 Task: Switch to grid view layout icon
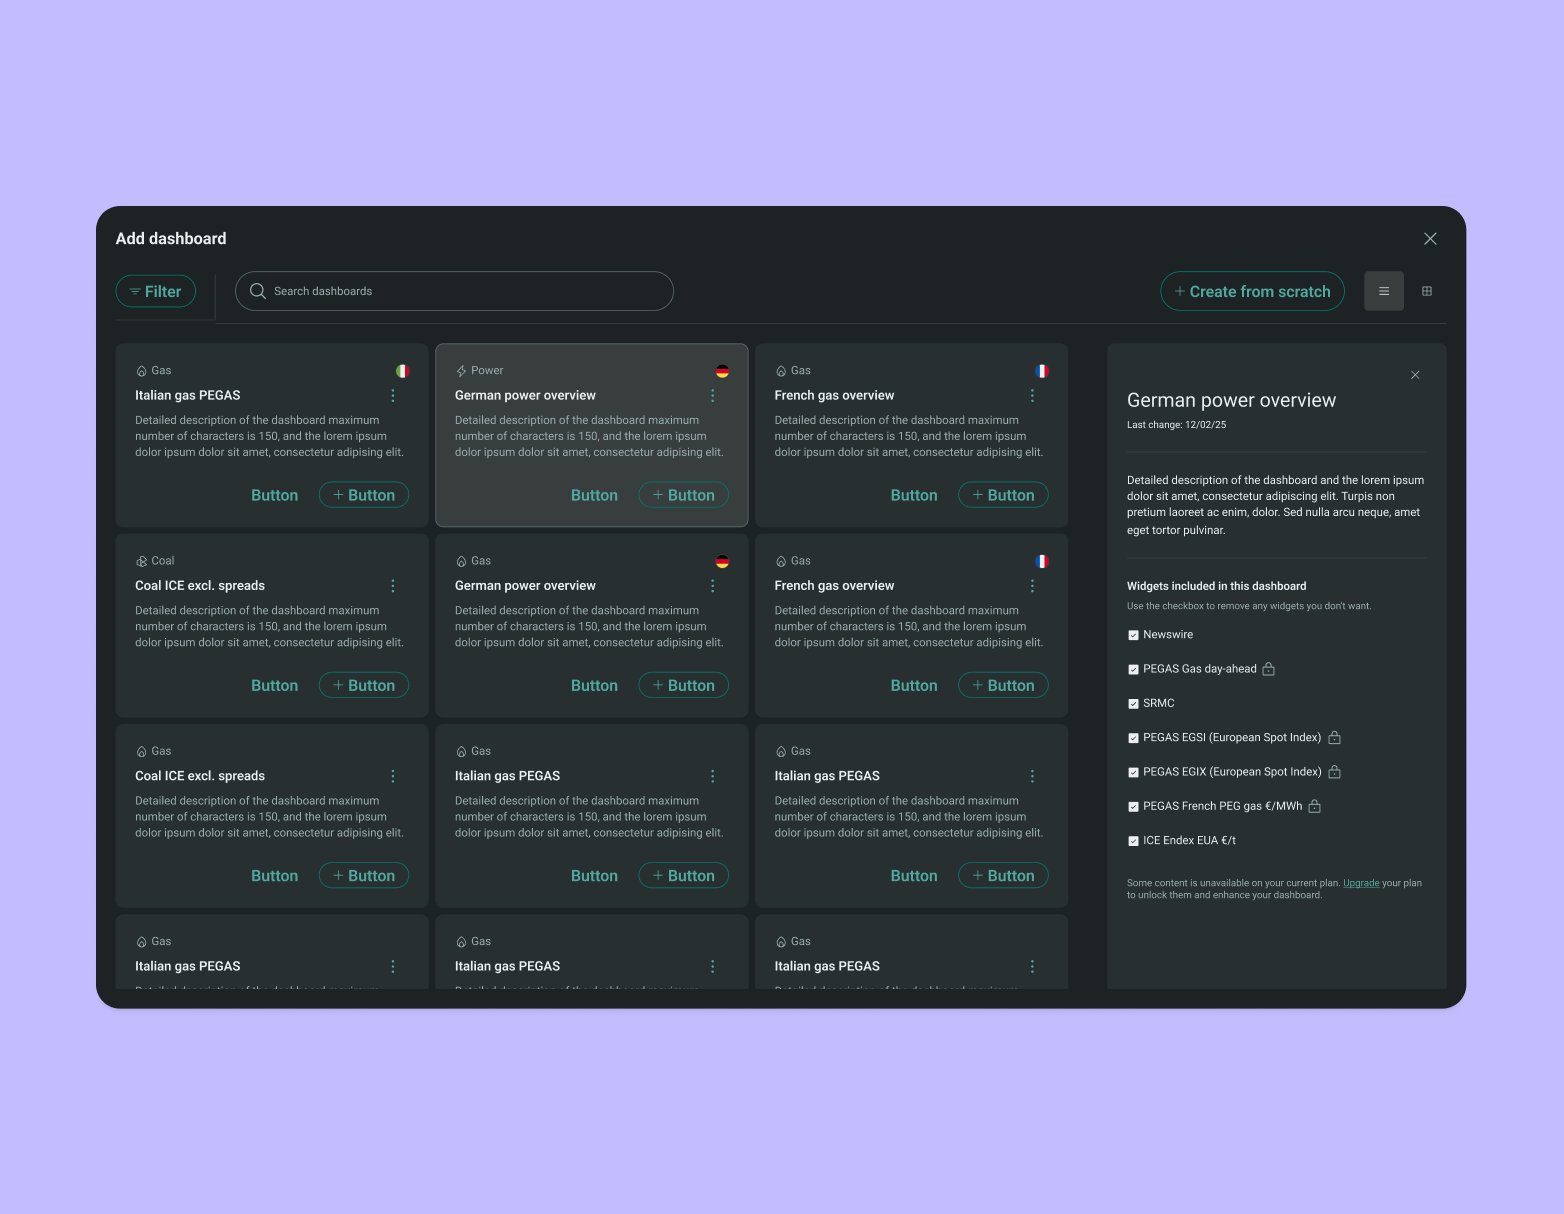tap(1427, 291)
